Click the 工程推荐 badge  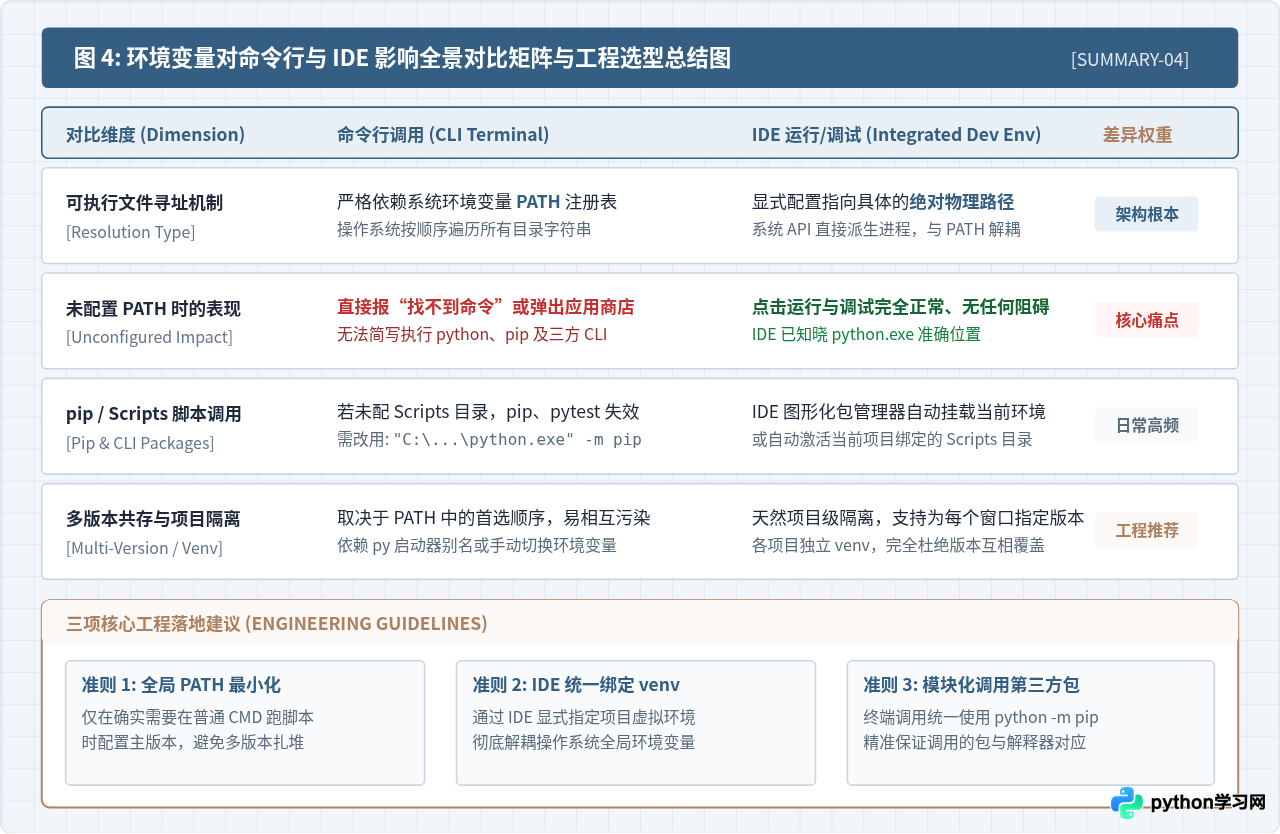(x=1146, y=530)
